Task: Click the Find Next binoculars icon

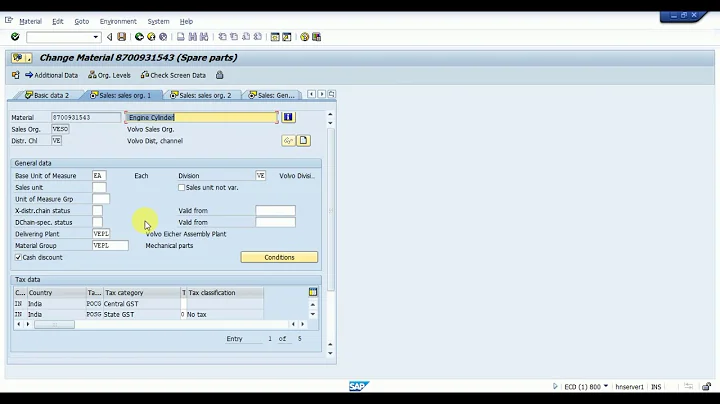Action: pos(204,37)
